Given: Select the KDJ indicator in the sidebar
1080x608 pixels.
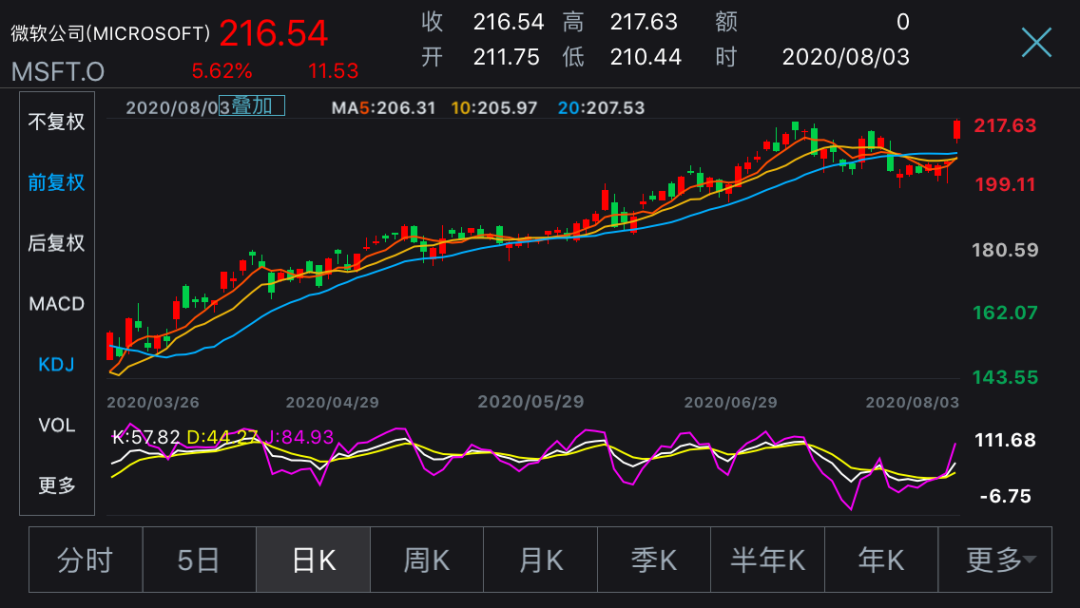Looking at the screenshot, I should (x=55, y=364).
